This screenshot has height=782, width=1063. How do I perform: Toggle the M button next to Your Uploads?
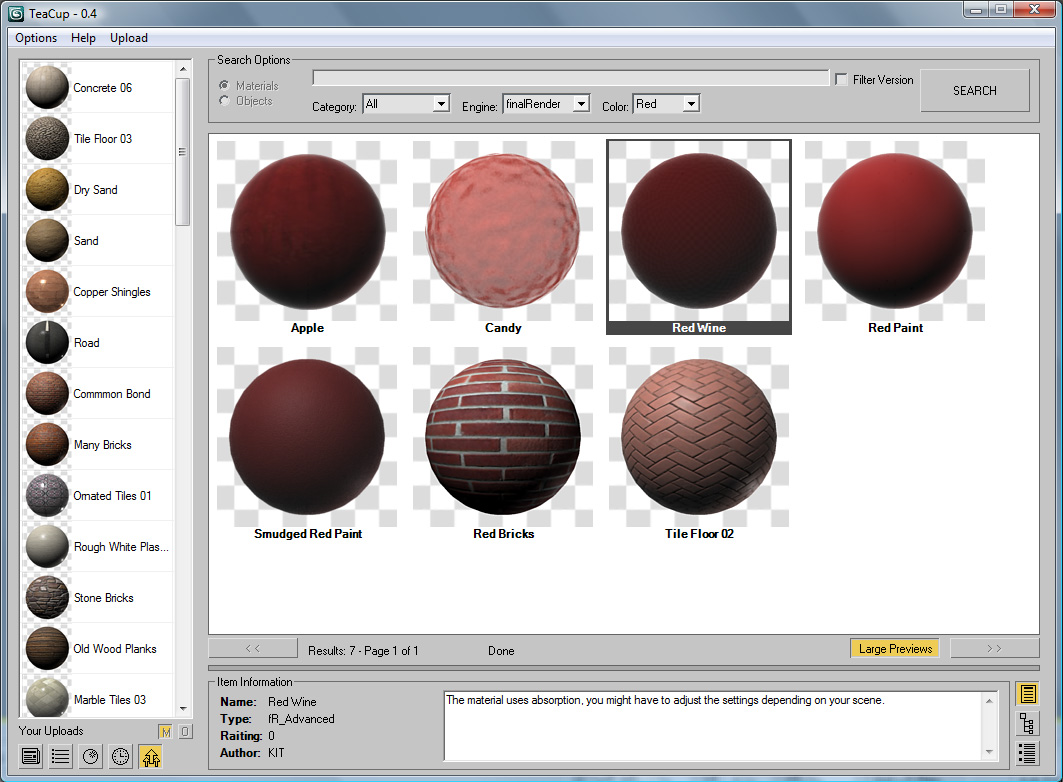coord(165,732)
